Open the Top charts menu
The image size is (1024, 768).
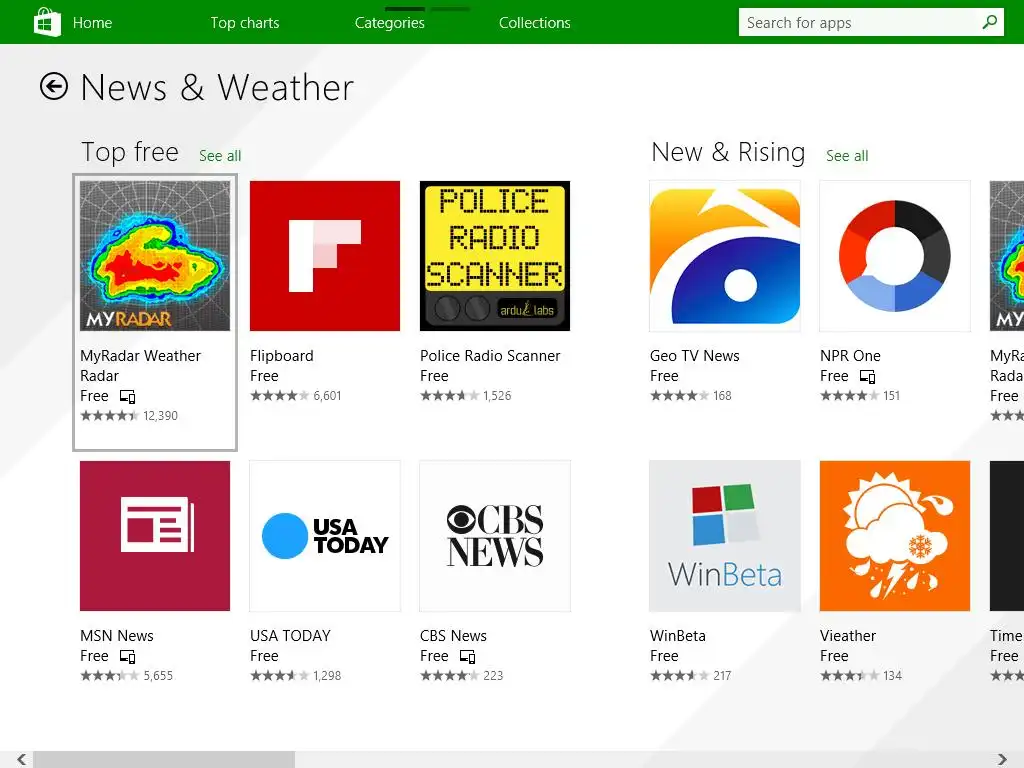(245, 23)
